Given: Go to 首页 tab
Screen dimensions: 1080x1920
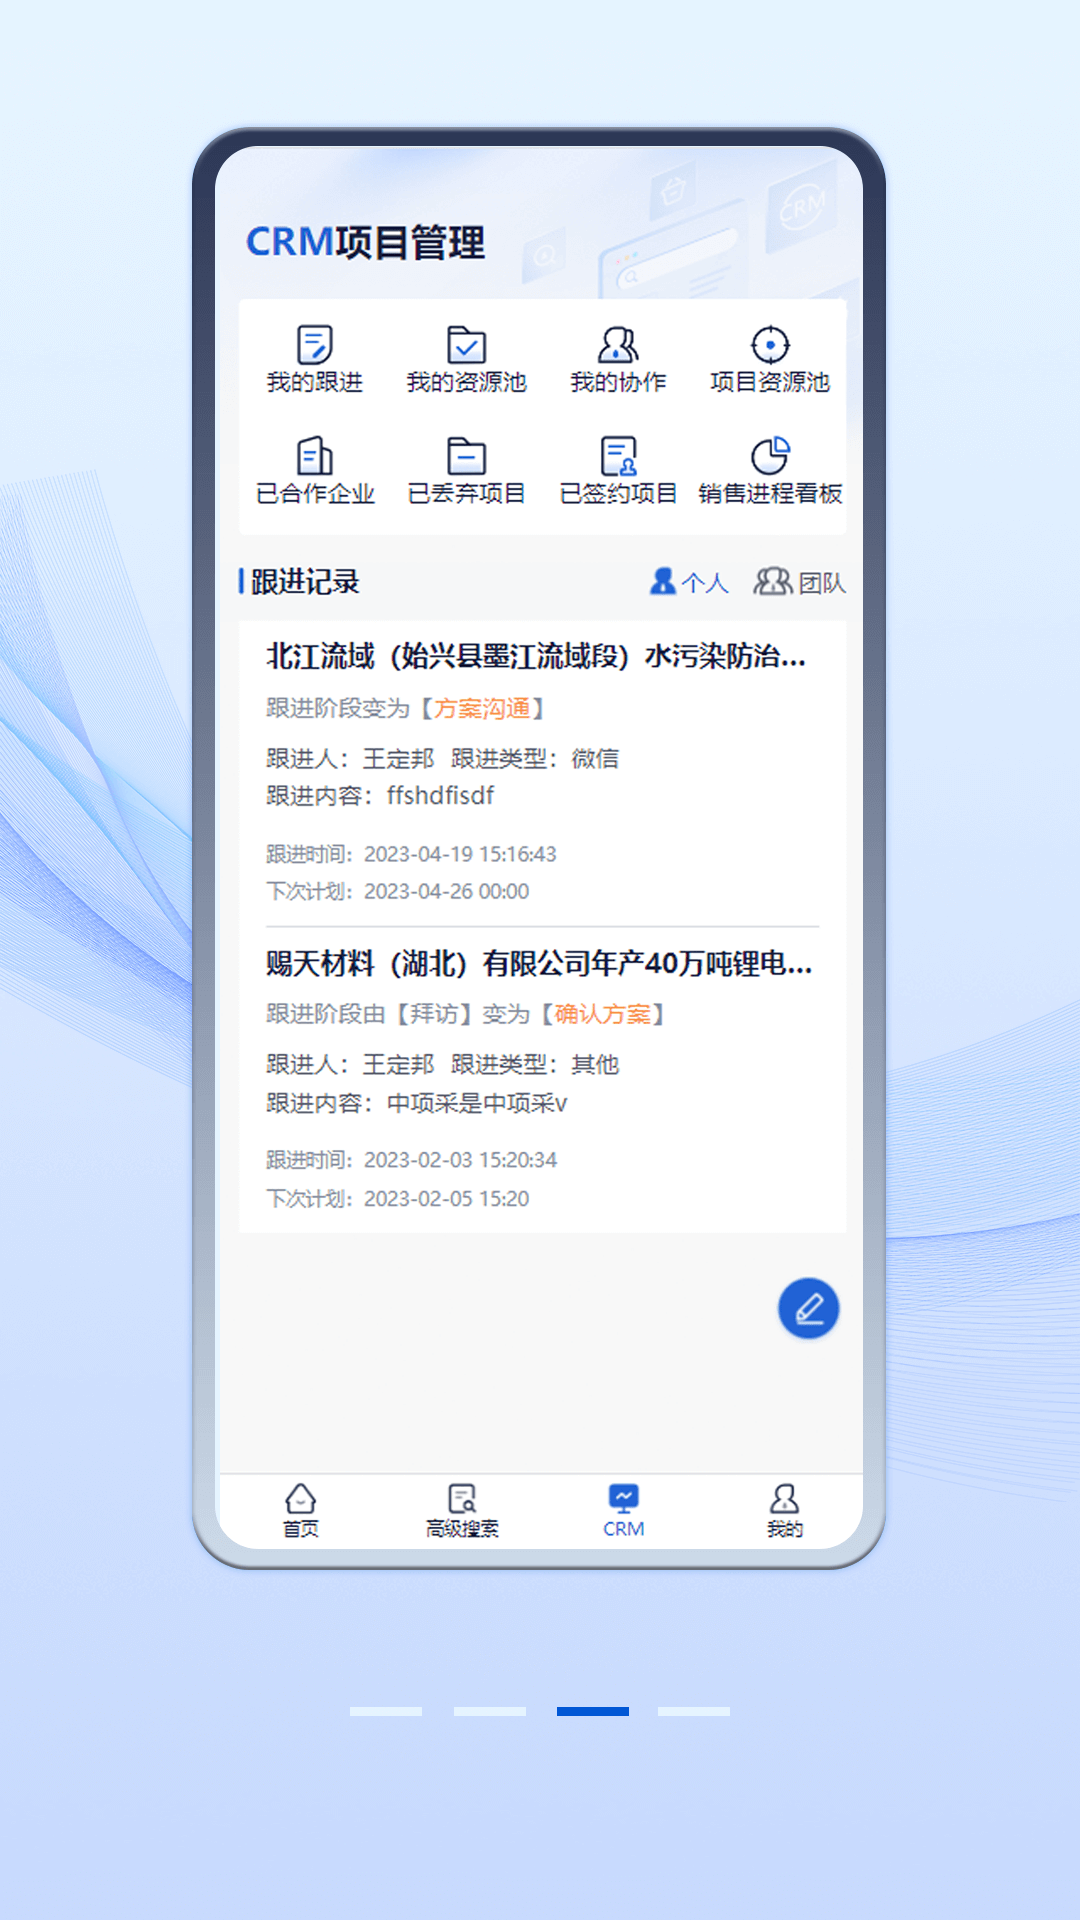Looking at the screenshot, I should pyautogui.click(x=300, y=1510).
